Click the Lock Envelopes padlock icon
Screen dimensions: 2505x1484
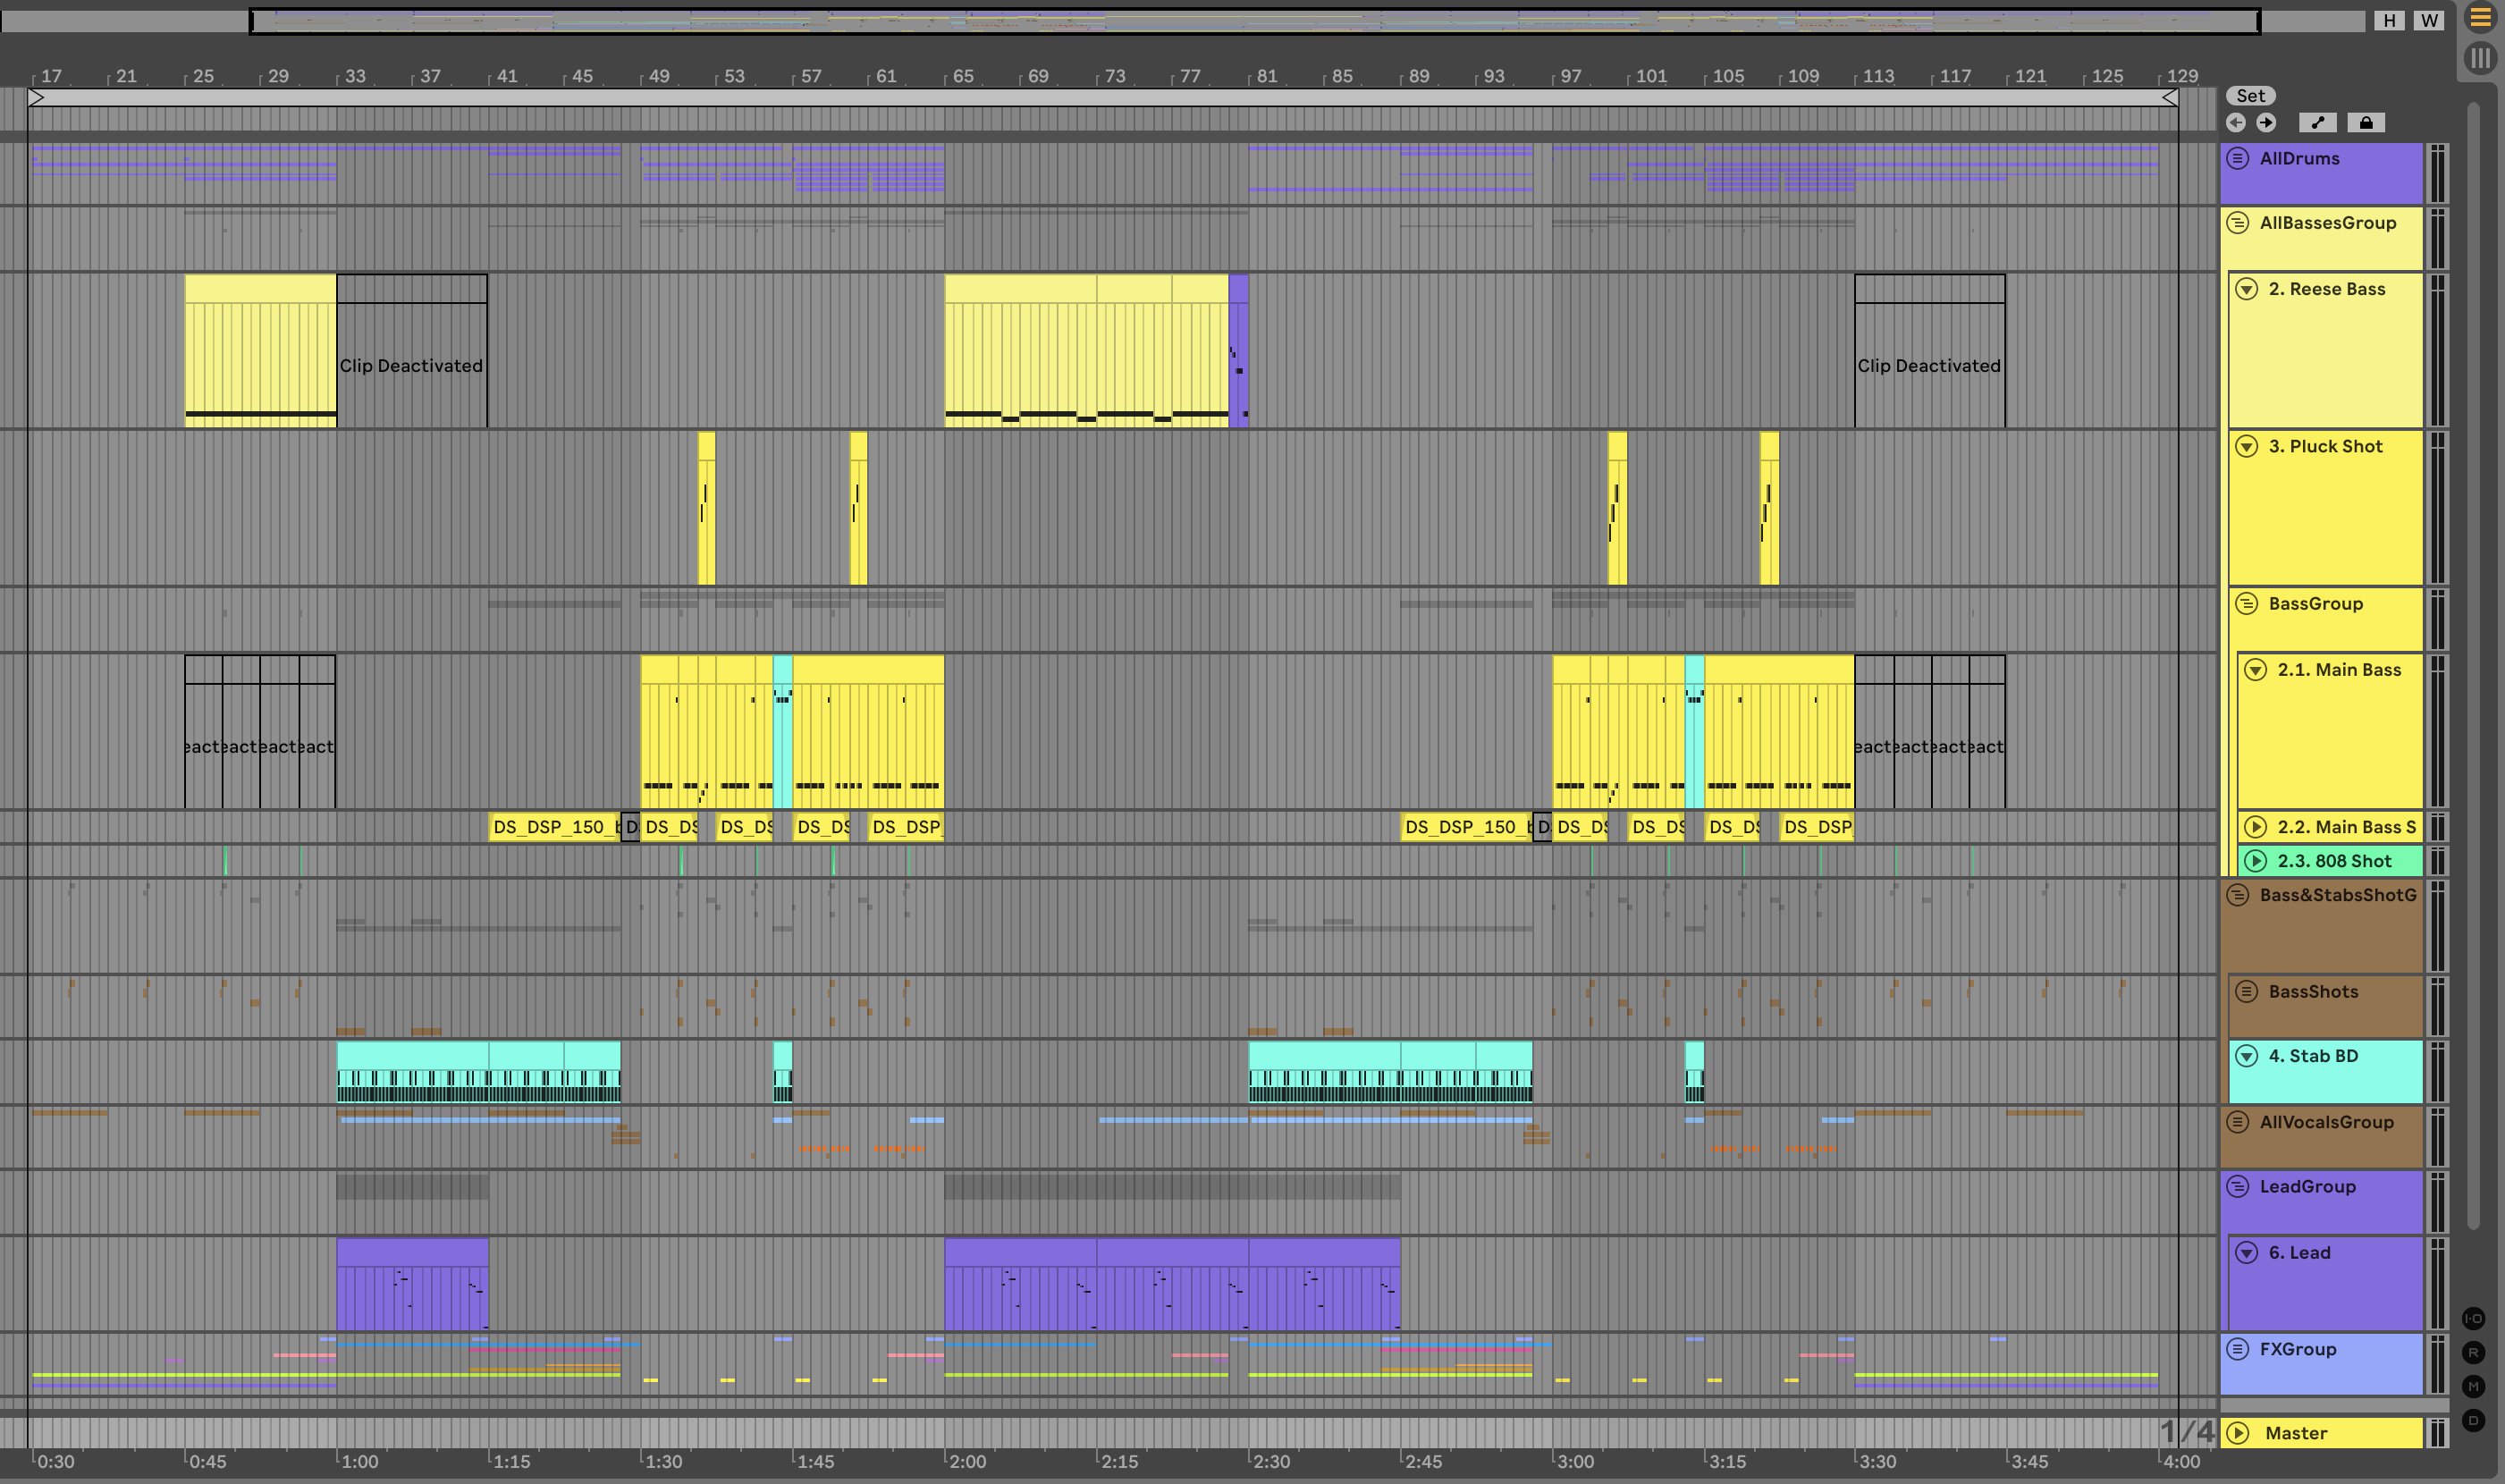(2366, 122)
